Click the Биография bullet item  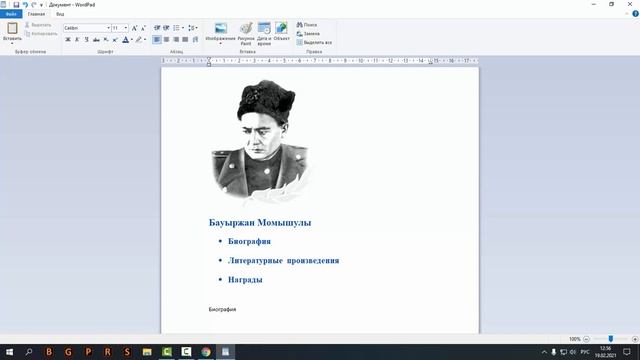[x=249, y=242]
